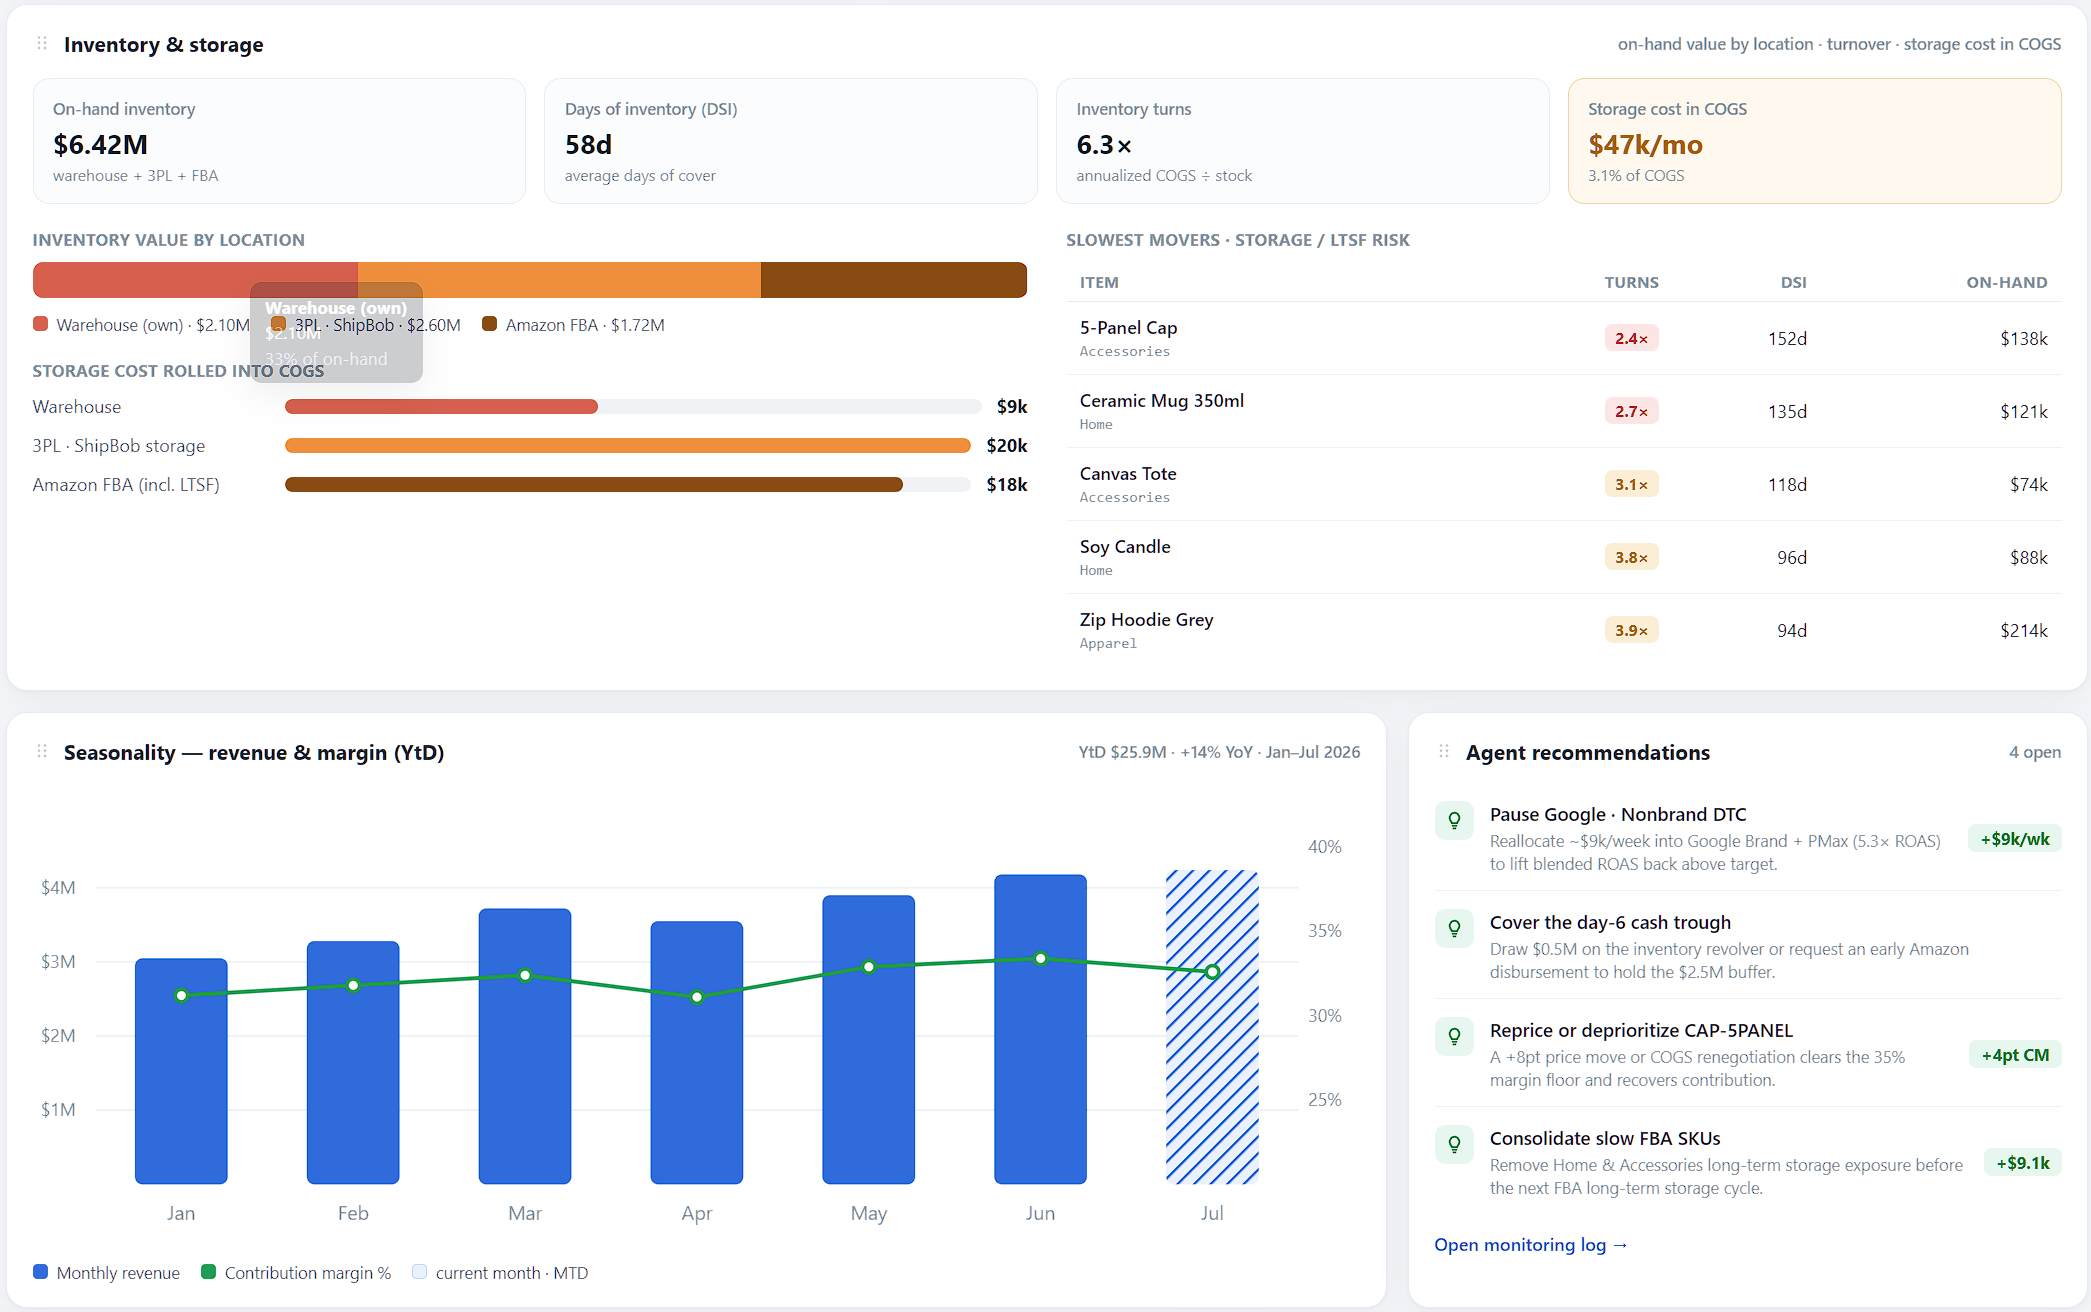Image resolution: width=2091 pixels, height=1312 pixels.
Task: Select the Storage cost in COGS card
Action: [1814, 141]
